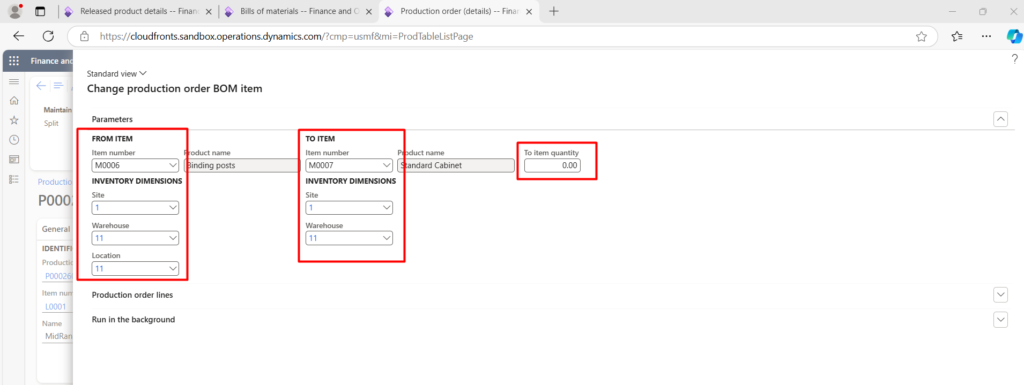The width and height of the screenshot is (1024, 385).
Task: Open the browser tab actions icon
Action: tap(40, 11)
